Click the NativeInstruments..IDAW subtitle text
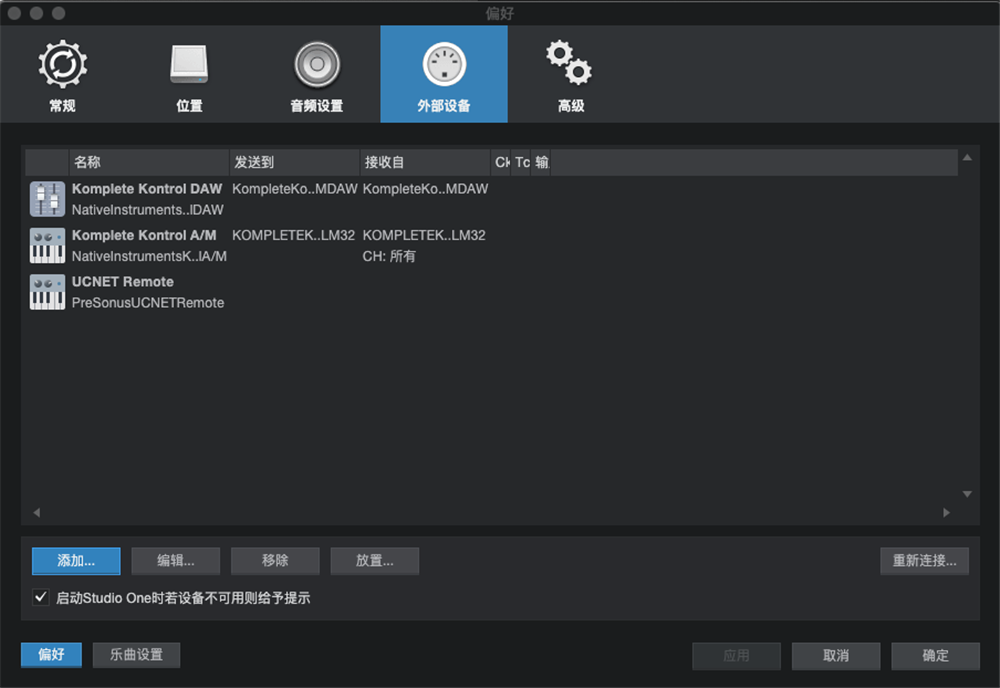The image size is (1000, 688). coord(148,210)
